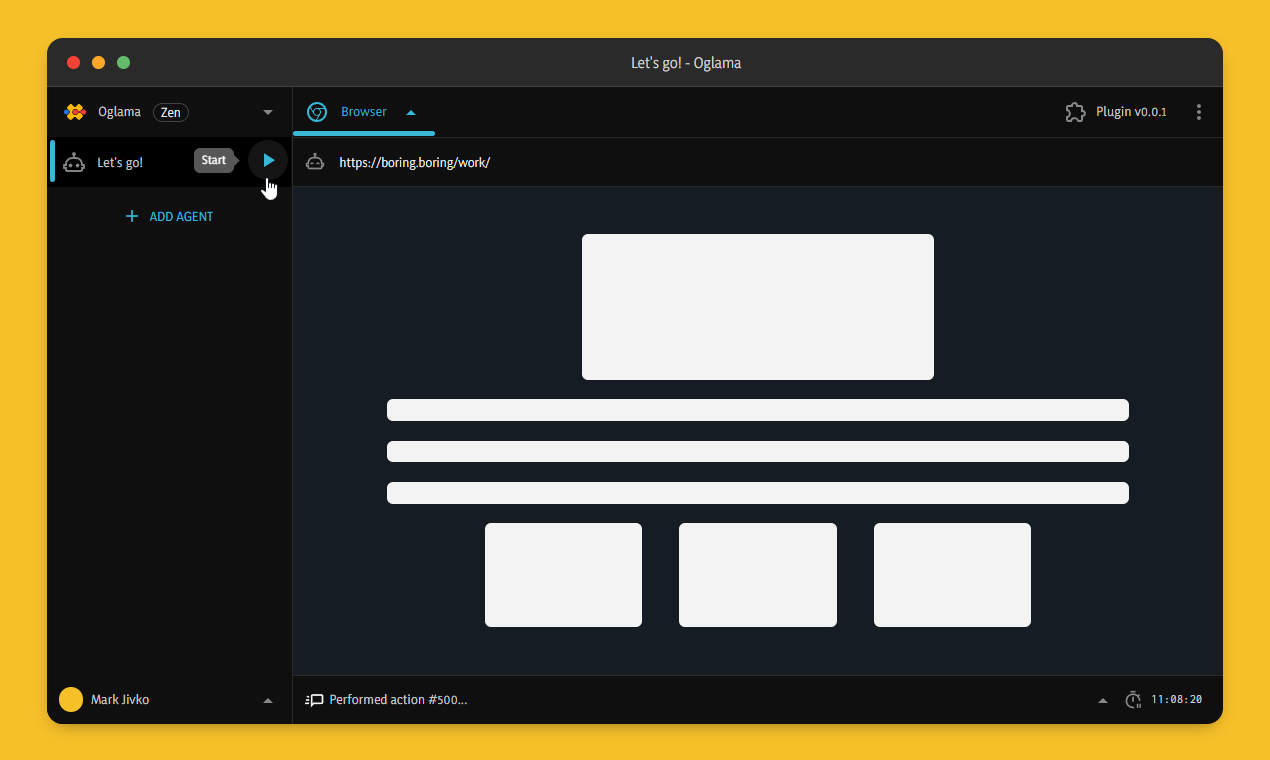Click the plus icon next to ADD AGENT
This screenshot has width=1270, height=760.
pos(132,216)
